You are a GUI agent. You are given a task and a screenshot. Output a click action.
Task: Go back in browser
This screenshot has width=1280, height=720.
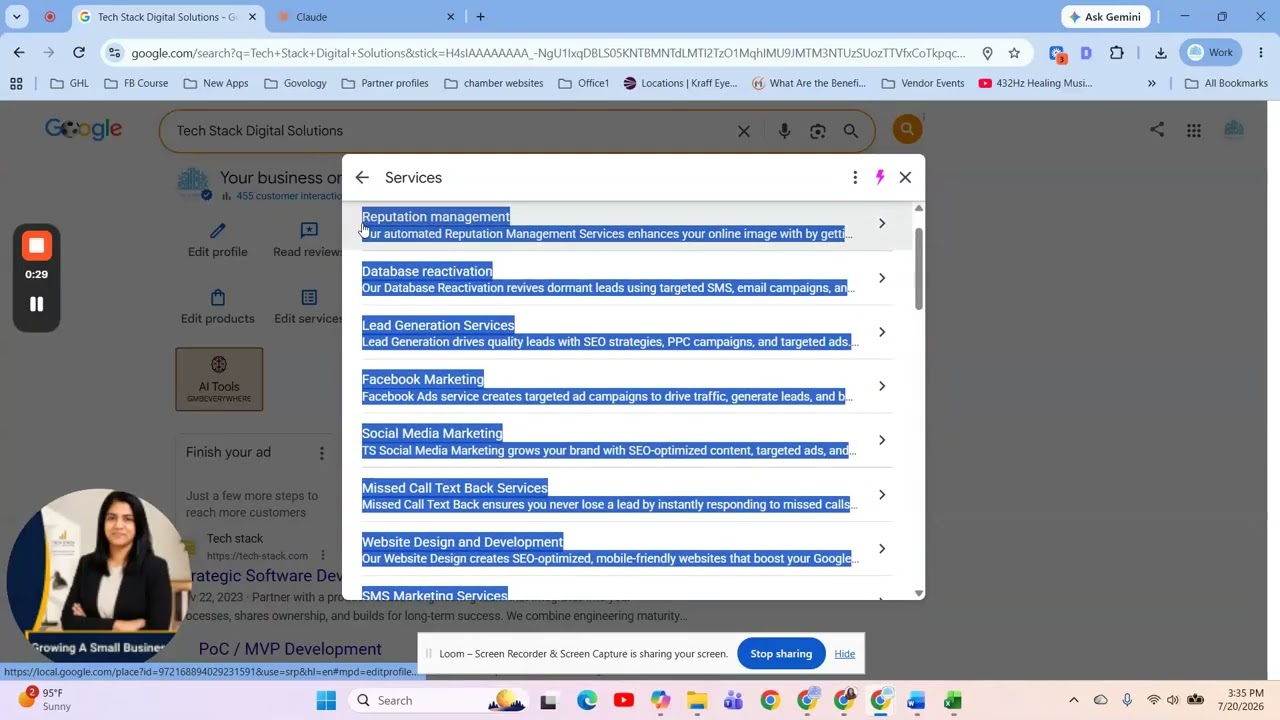point(19,53)
